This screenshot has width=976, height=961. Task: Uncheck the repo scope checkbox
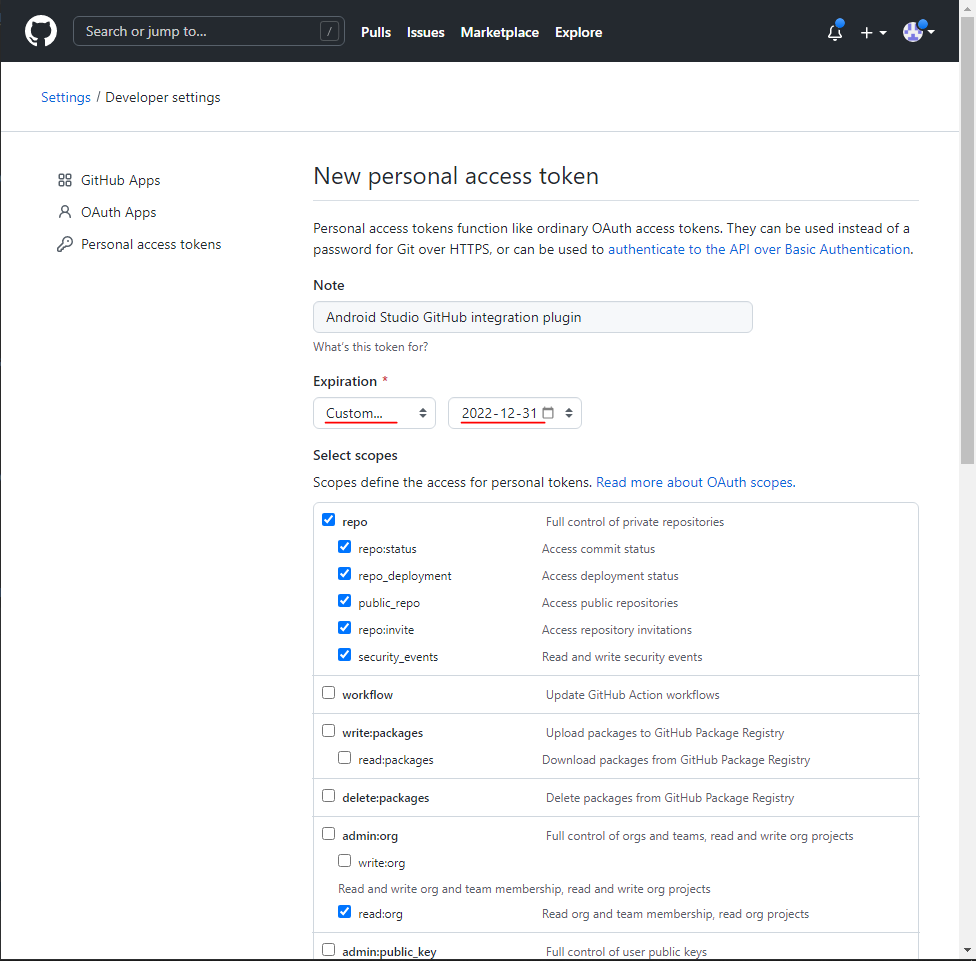coord(329,520)
